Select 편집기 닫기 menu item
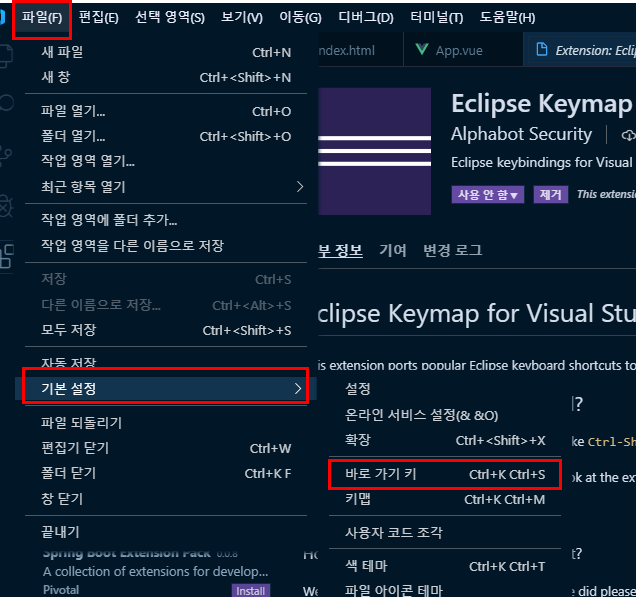 166,448
